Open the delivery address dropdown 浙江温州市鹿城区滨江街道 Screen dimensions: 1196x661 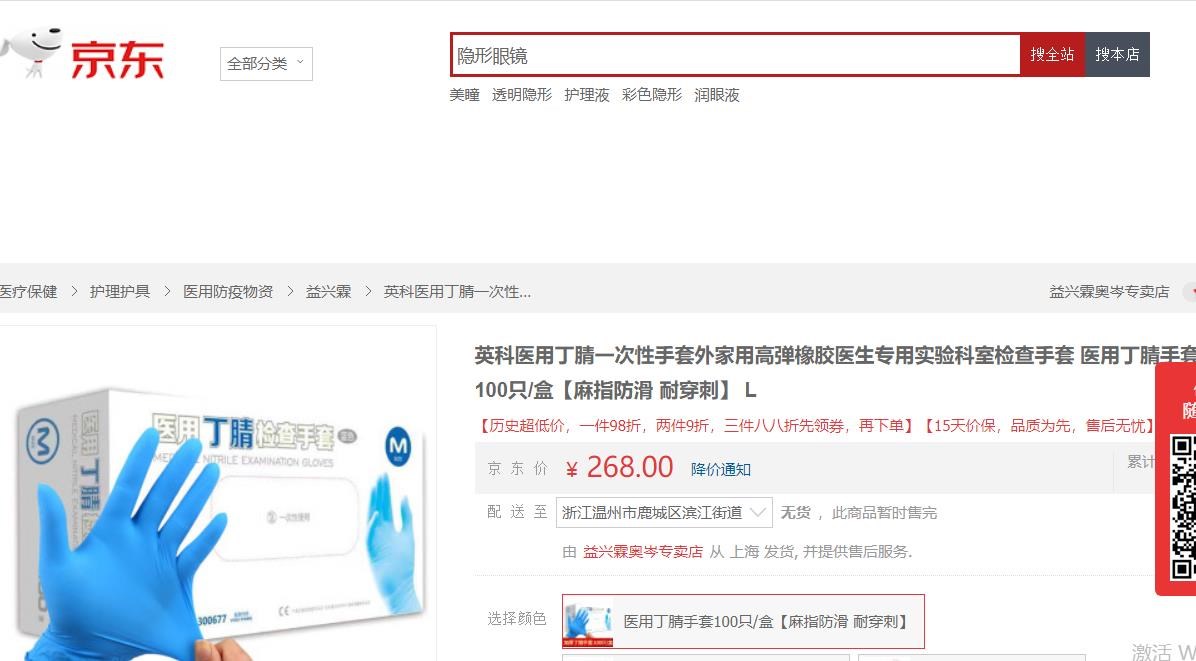point(664,512)
